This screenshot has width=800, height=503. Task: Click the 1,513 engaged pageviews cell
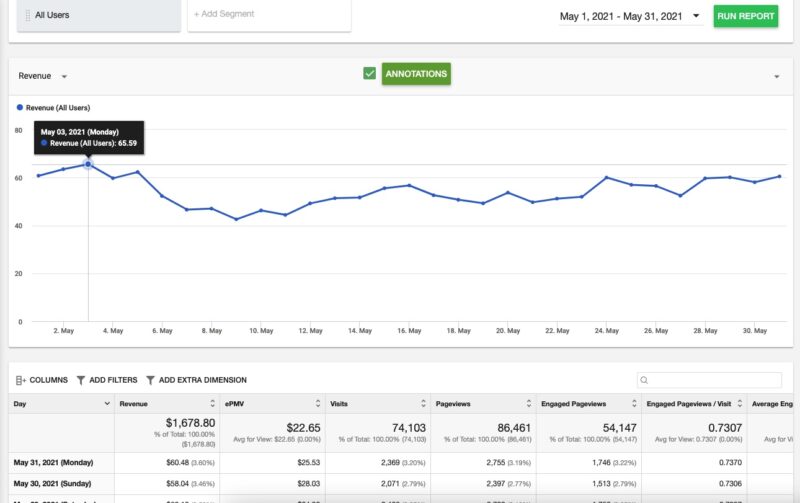tap(601, 484)
